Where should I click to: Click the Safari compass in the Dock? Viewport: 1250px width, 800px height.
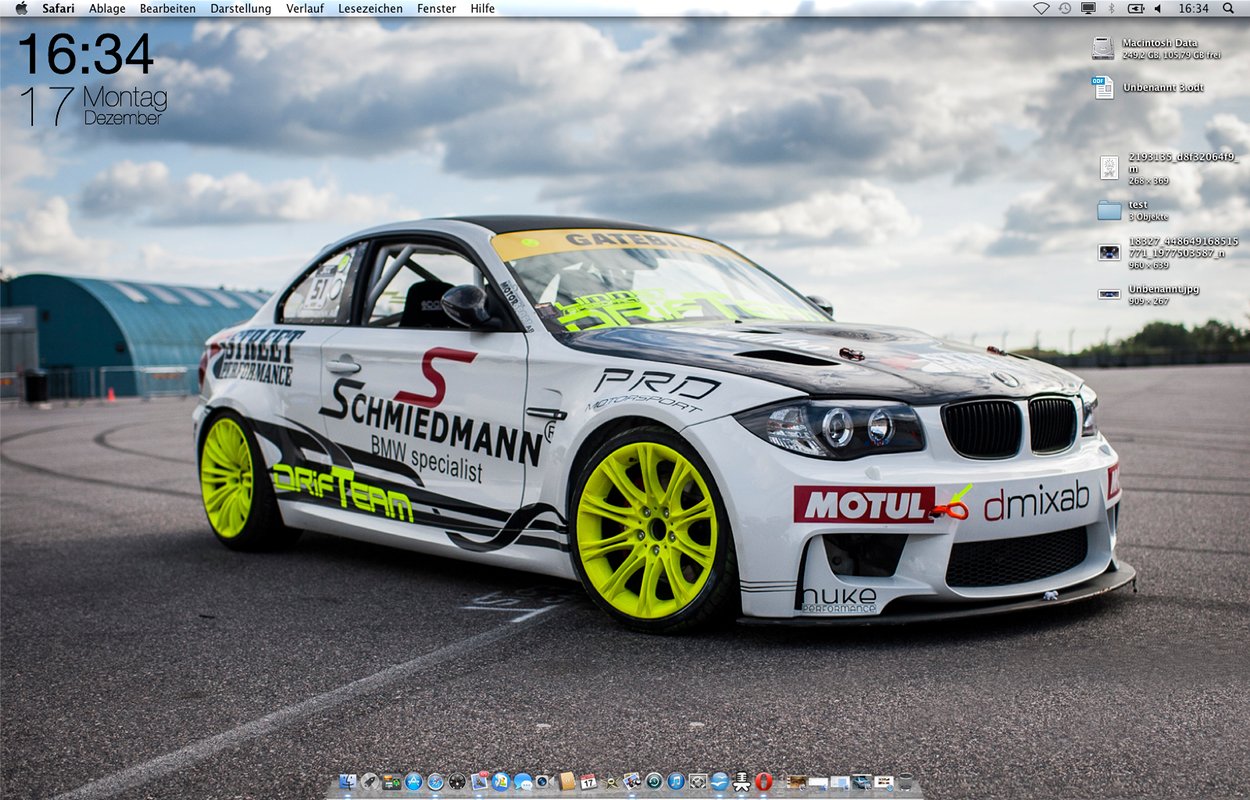435,782
